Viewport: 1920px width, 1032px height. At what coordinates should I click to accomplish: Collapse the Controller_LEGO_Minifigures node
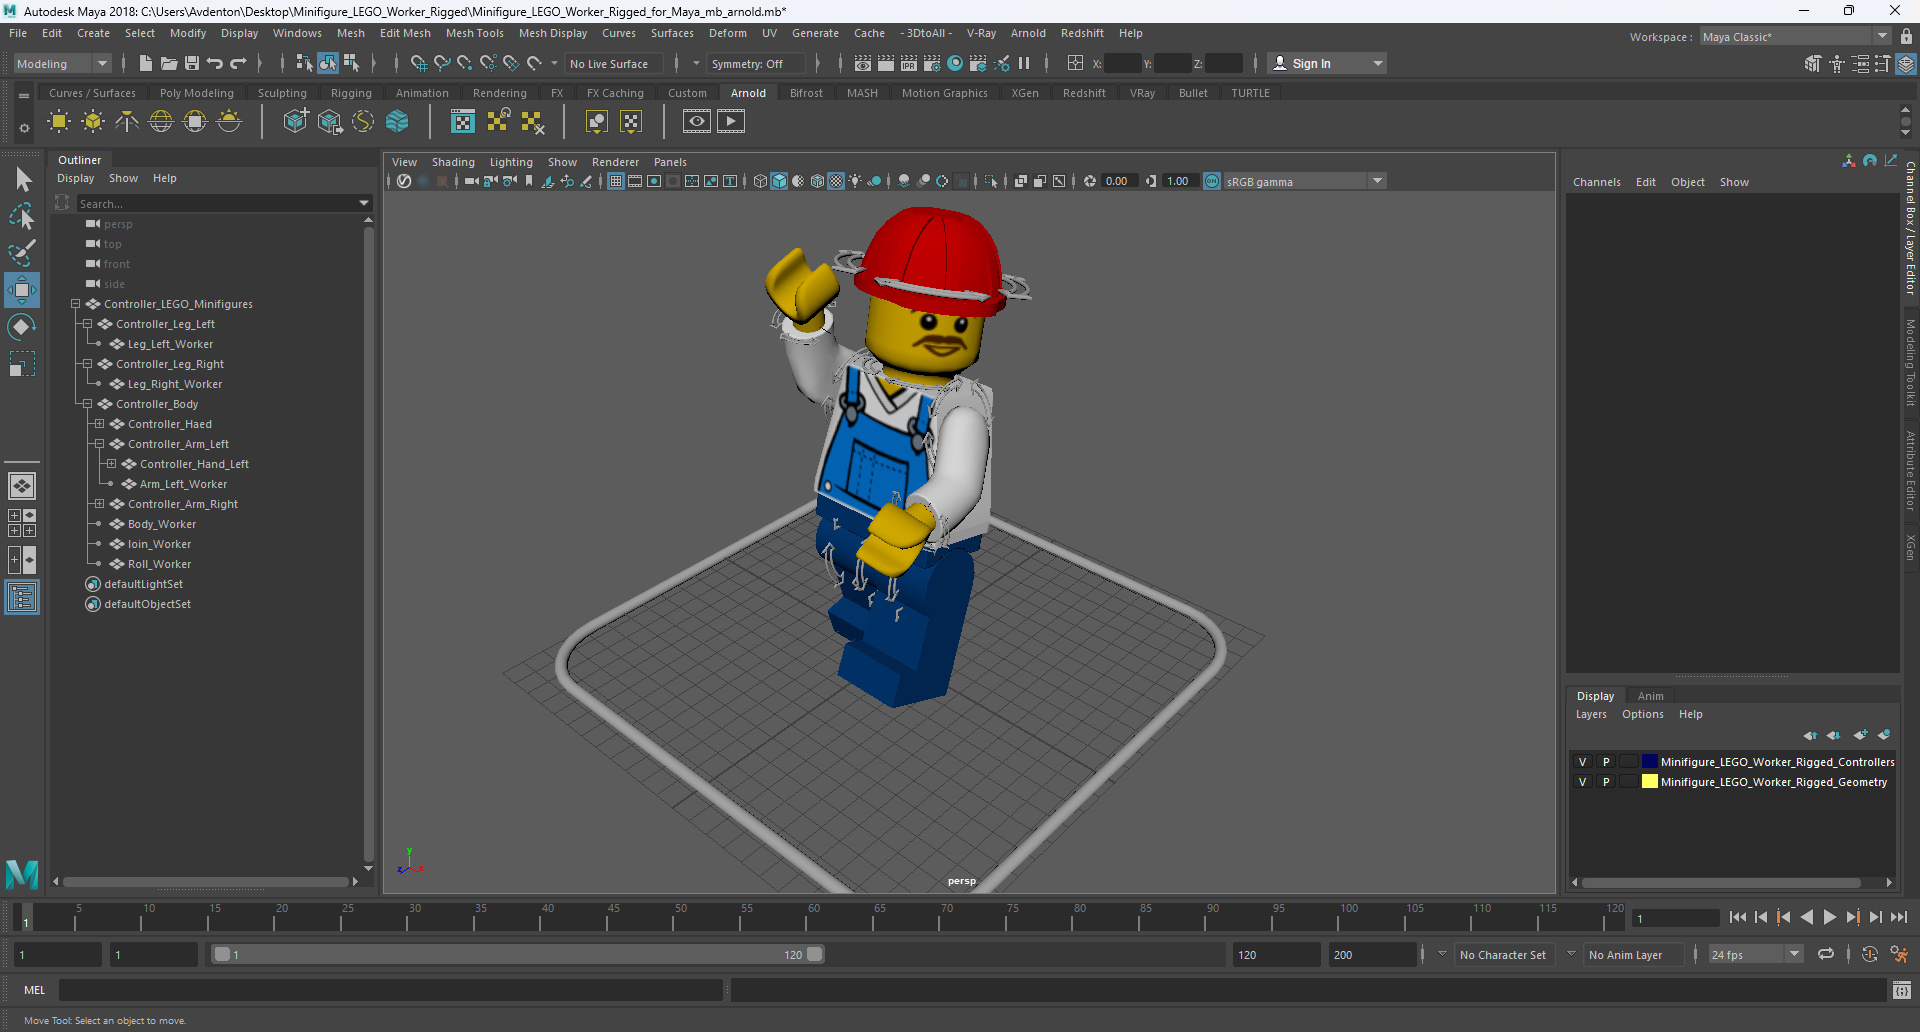pos(75,304)
